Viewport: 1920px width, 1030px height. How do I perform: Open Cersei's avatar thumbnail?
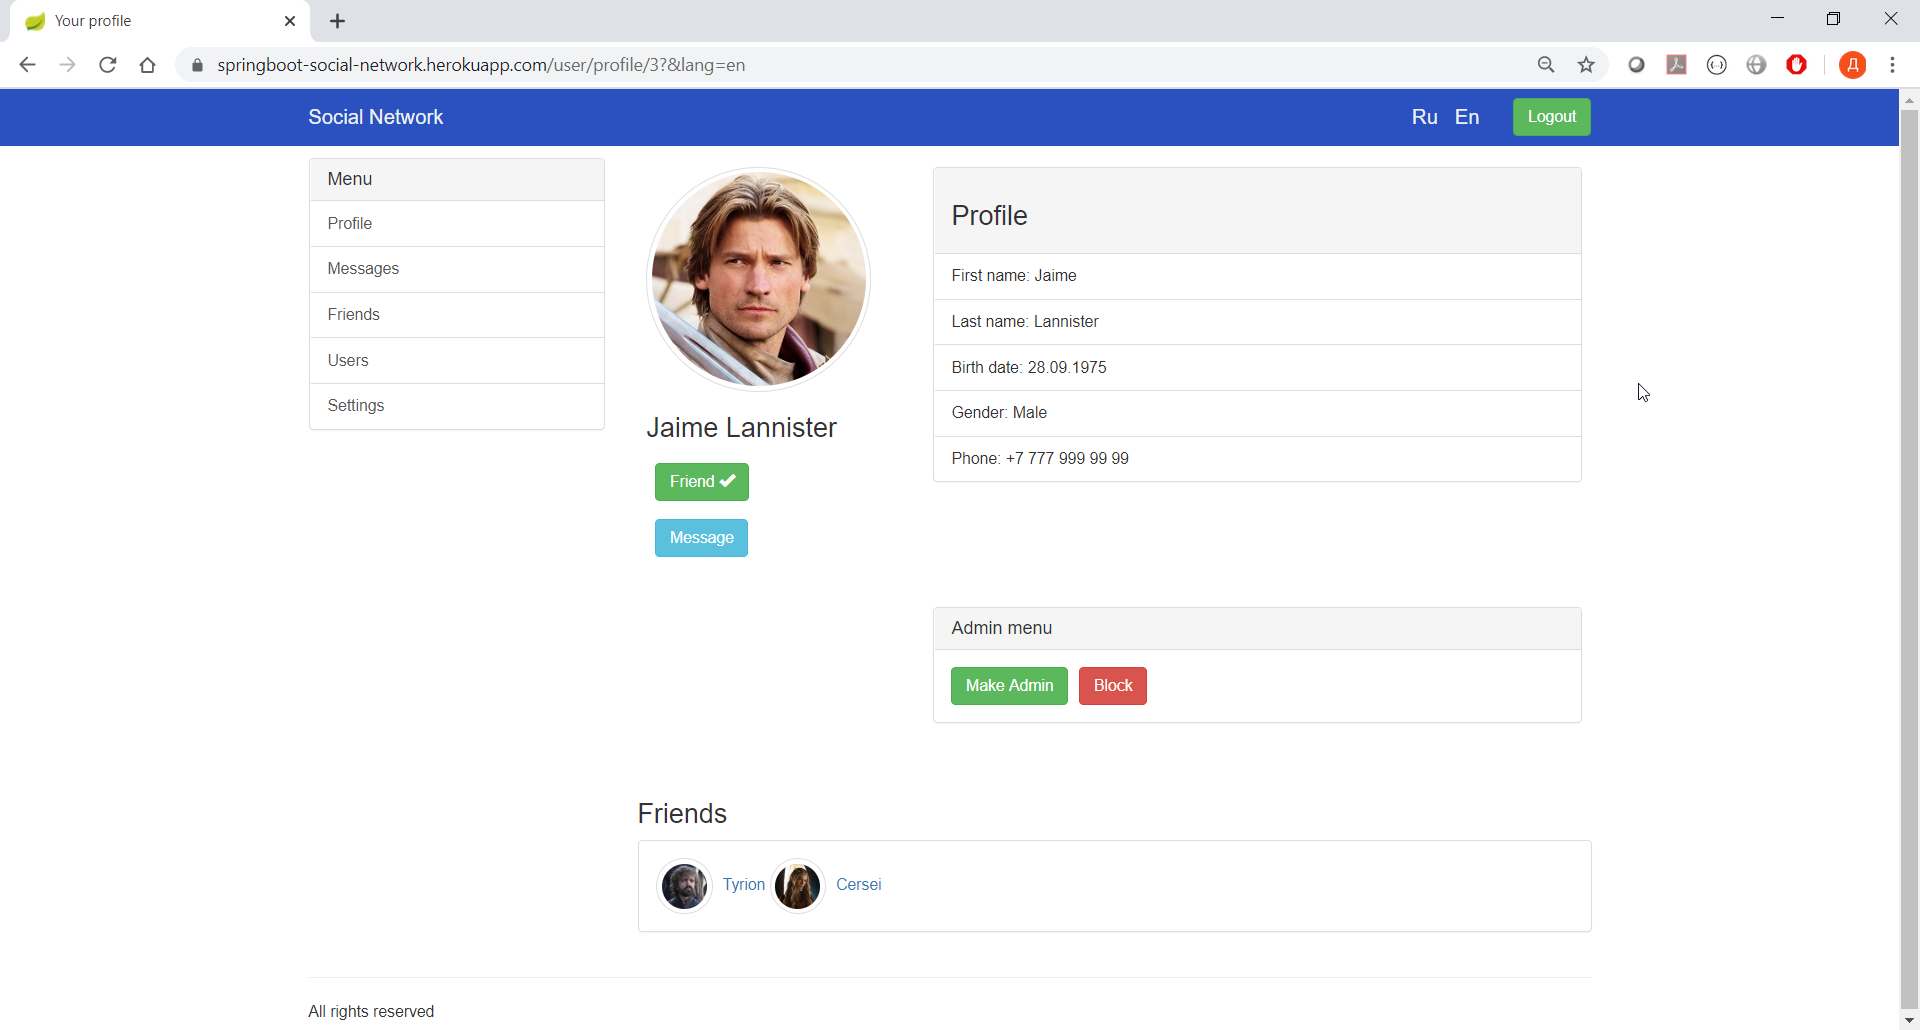click(x=798, y=886)
